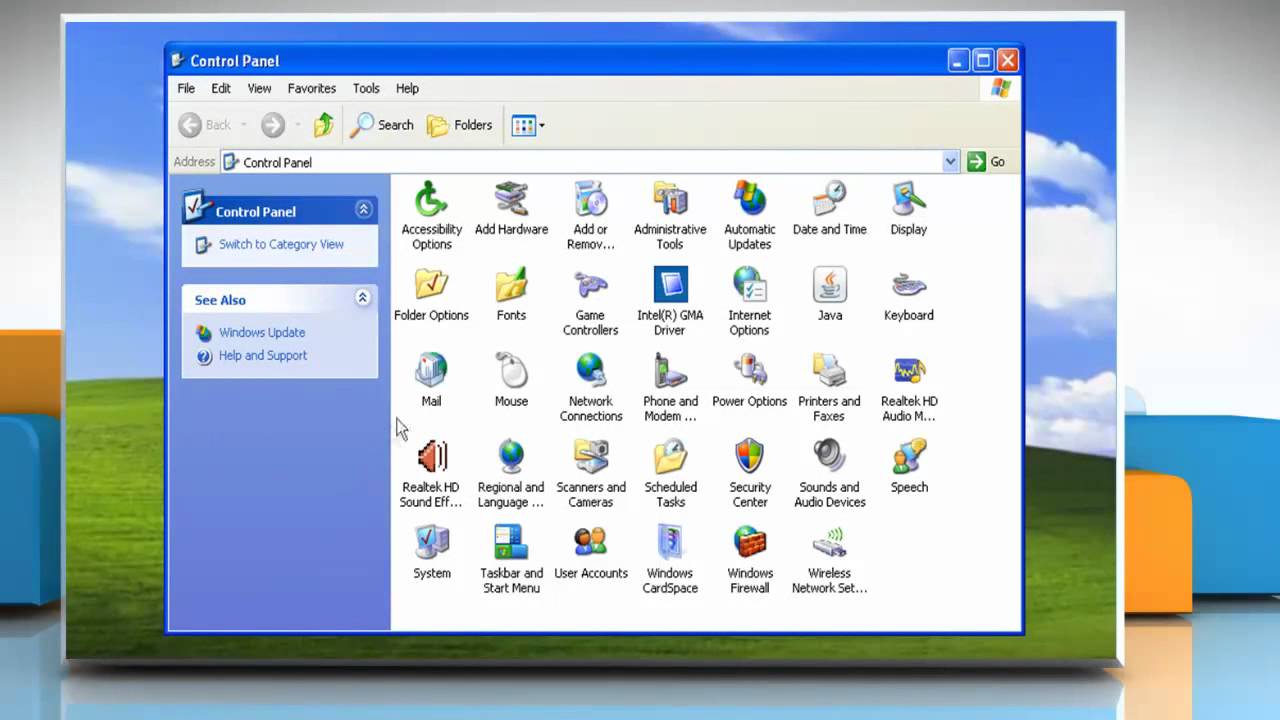This screenshot has height=720, width=1280.
Task: Open the Favorites menu
Action: (x=312, y=88)
